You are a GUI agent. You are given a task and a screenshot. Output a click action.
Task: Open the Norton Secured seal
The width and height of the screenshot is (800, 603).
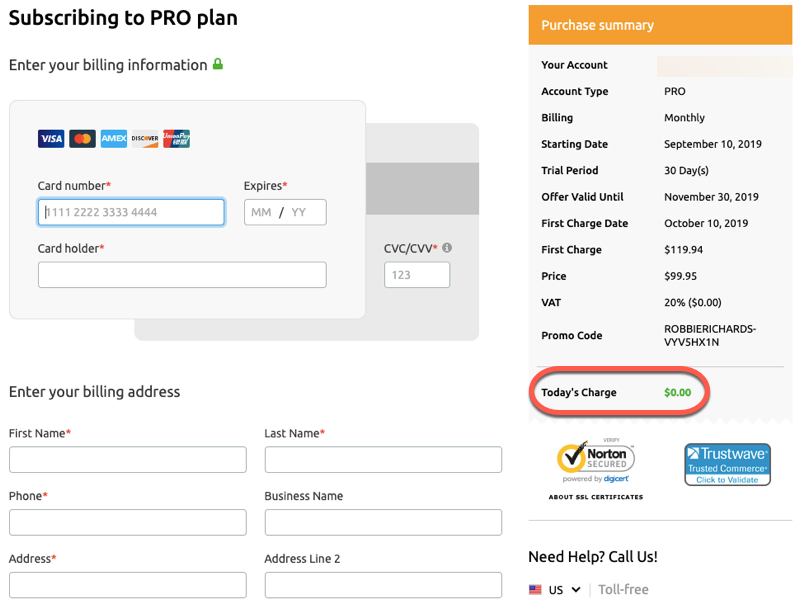pos(596,463)
